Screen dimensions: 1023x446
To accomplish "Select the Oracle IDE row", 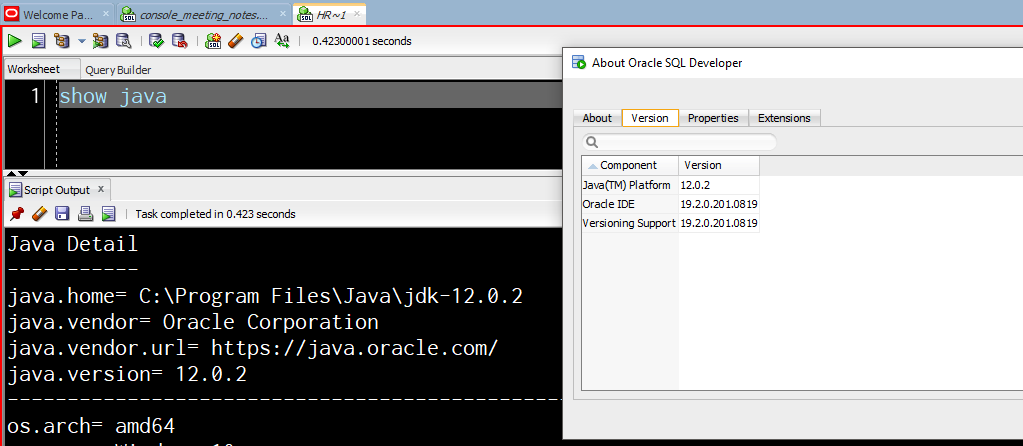I will [670, 204].
